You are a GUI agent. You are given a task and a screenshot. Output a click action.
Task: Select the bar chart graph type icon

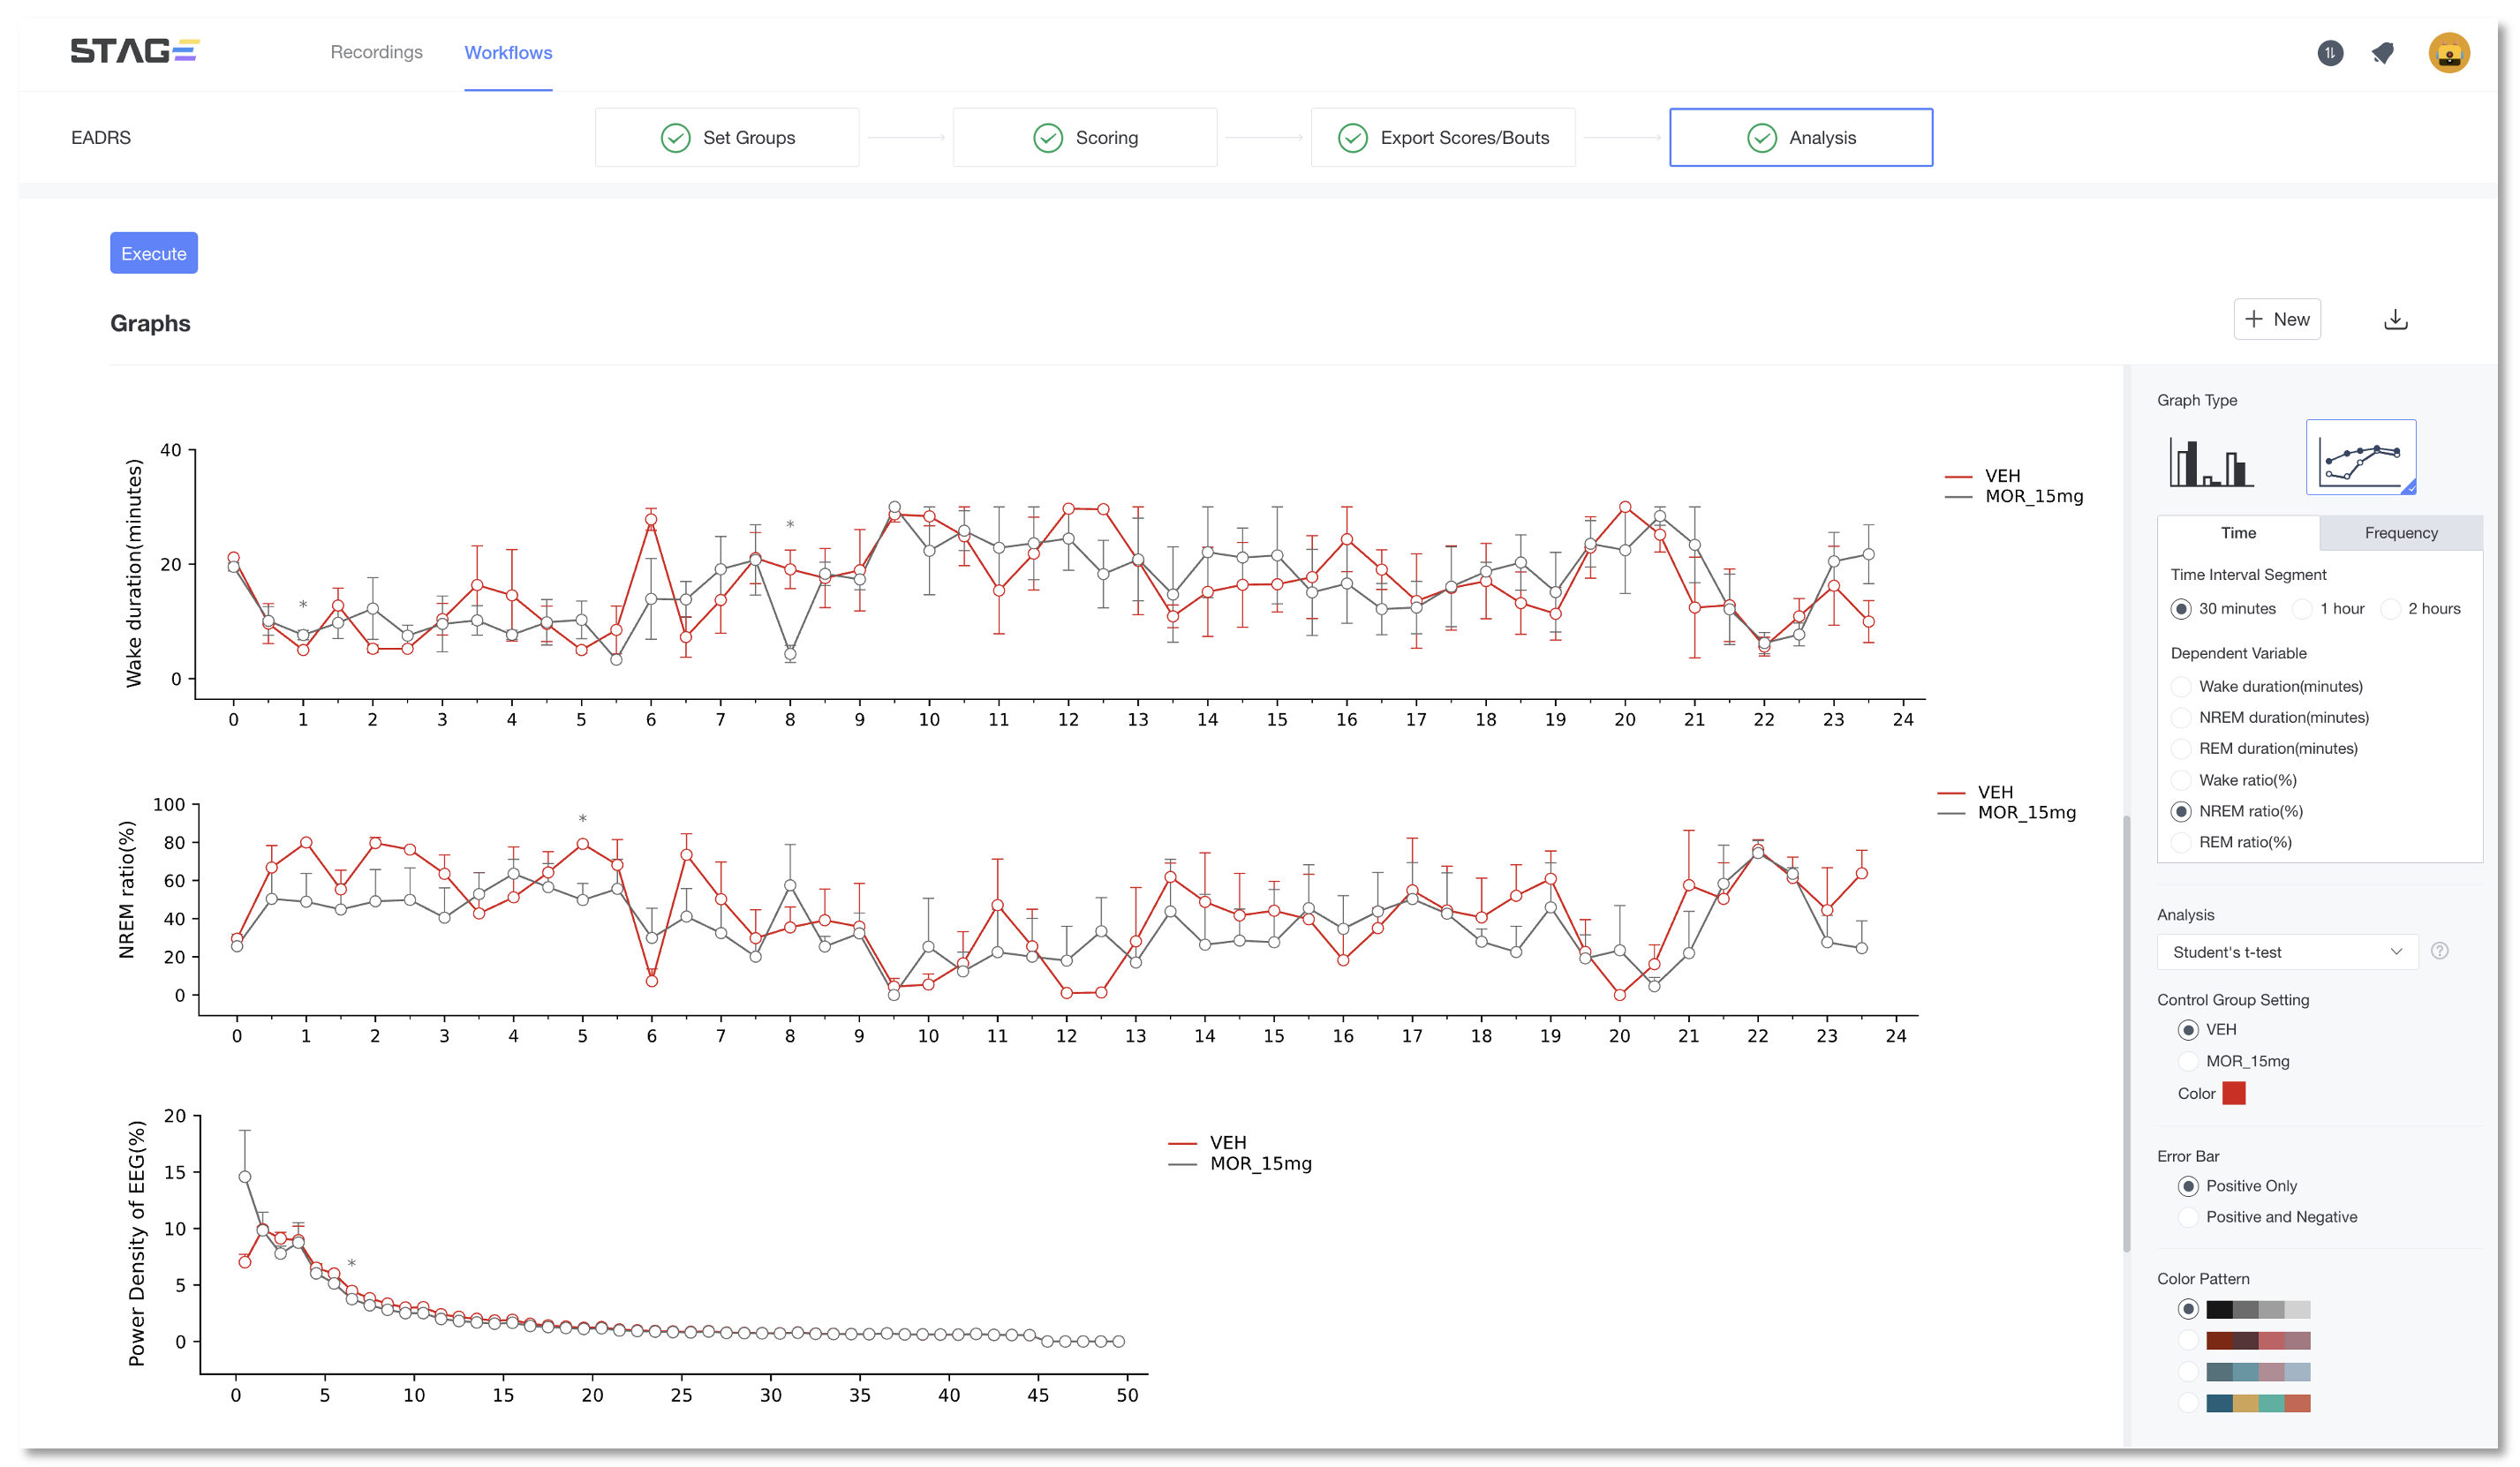[x=2210, y=462]
